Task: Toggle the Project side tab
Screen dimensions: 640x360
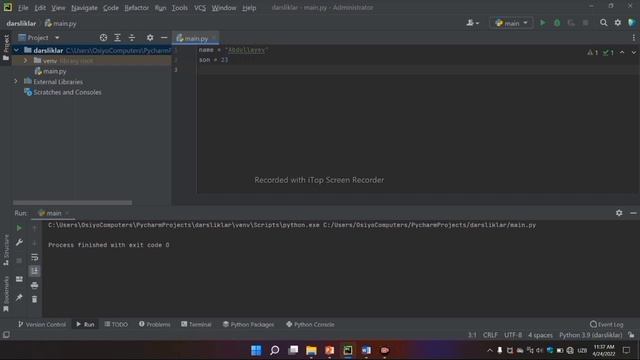Action: click(6, 48)
